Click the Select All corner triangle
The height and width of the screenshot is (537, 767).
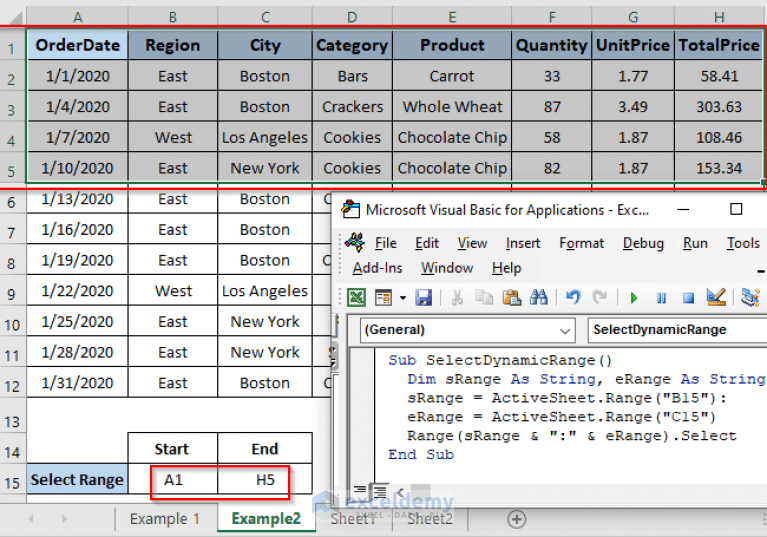[15, 19]
